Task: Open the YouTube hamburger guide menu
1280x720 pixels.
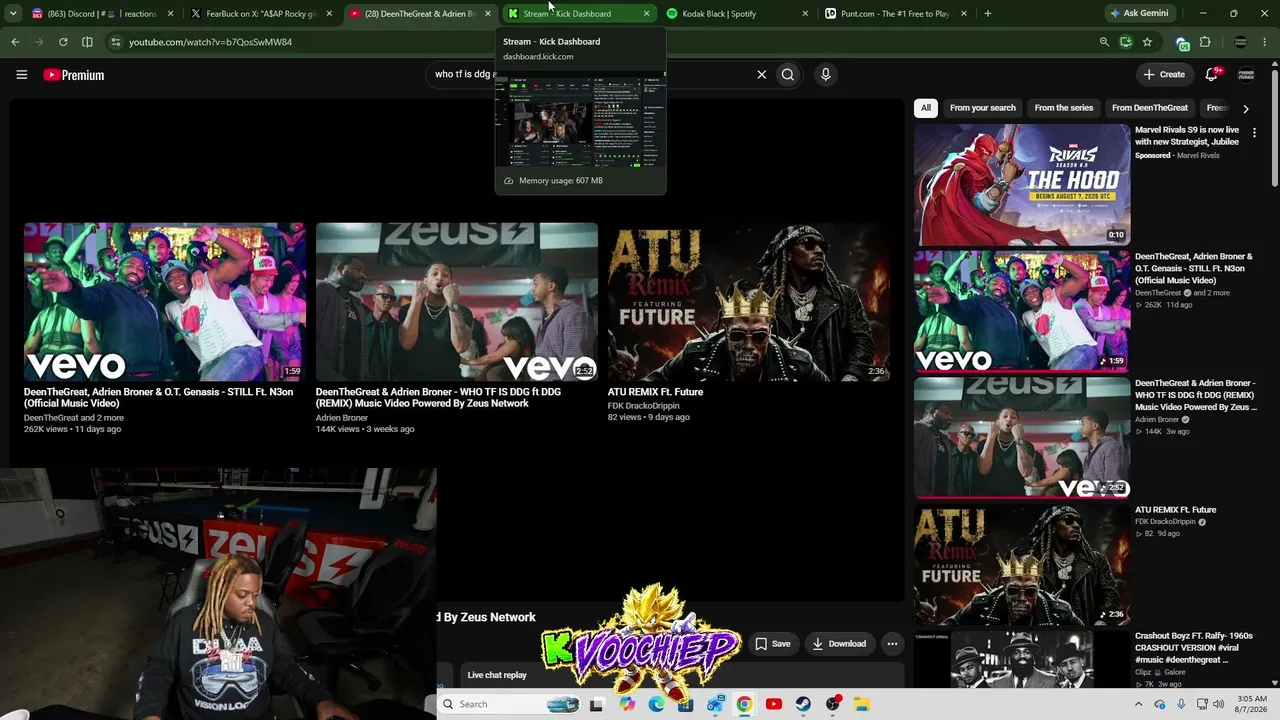Action: [x=21, y=74]
